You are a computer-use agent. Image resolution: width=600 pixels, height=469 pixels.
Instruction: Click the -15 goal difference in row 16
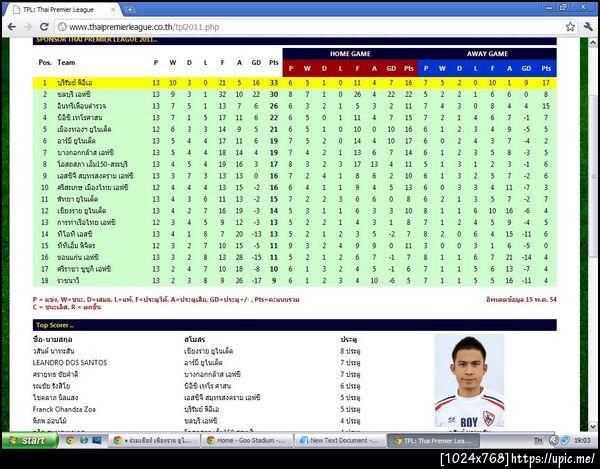coord(256,257)
